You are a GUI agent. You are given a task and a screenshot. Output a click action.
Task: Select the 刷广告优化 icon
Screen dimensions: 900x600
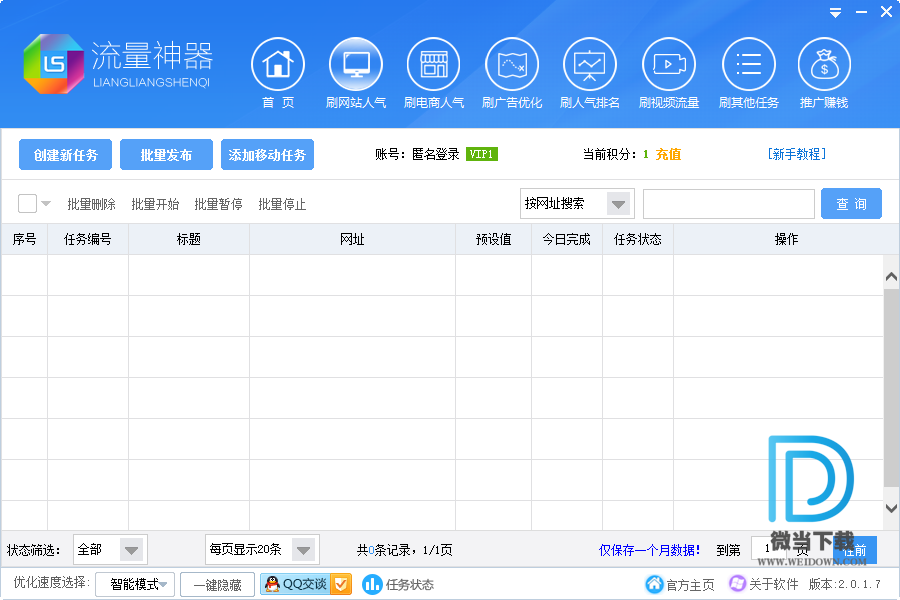pos(511,64)
